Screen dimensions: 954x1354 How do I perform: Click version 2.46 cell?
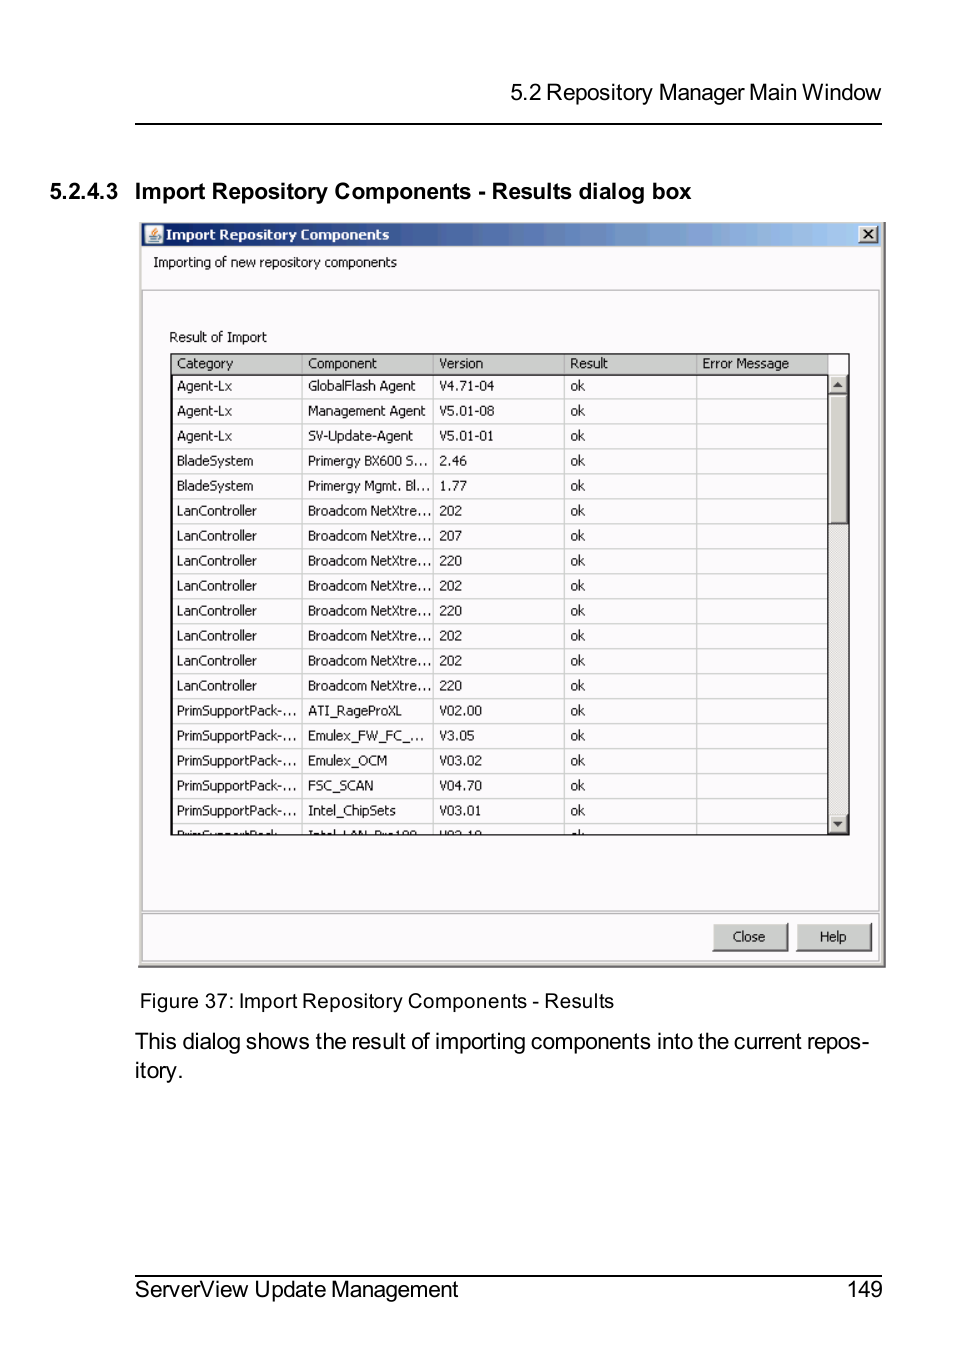tap(499, 461)
